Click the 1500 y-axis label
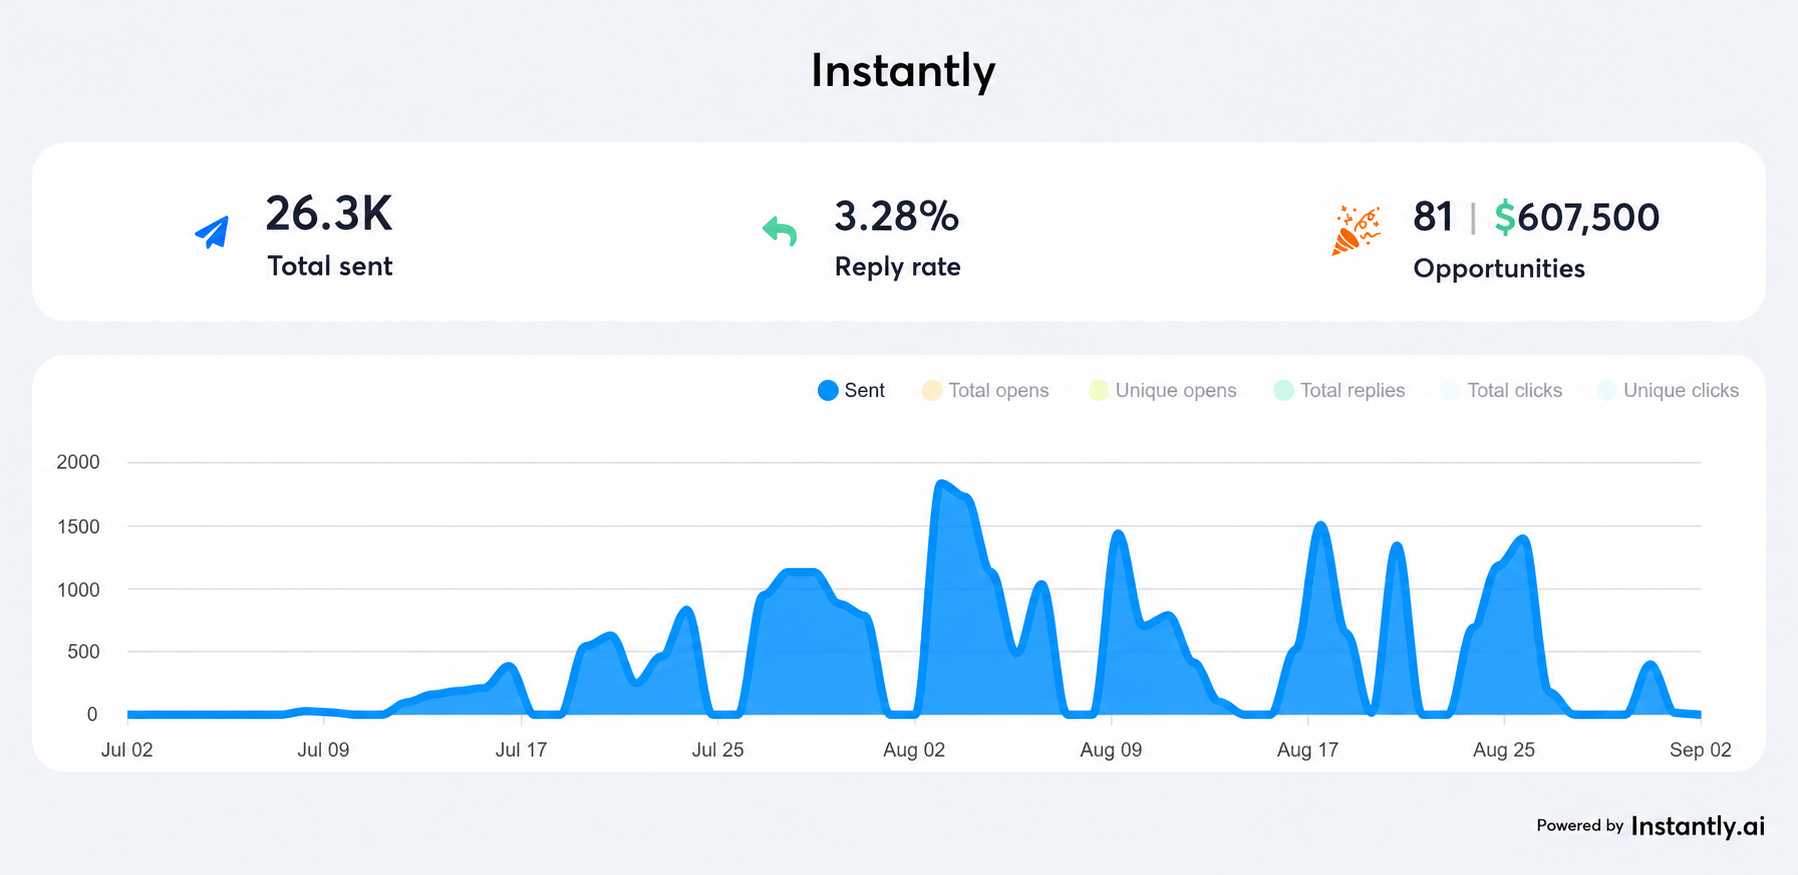The width and height of the screenshot is (1798, 875). (78, 527)
